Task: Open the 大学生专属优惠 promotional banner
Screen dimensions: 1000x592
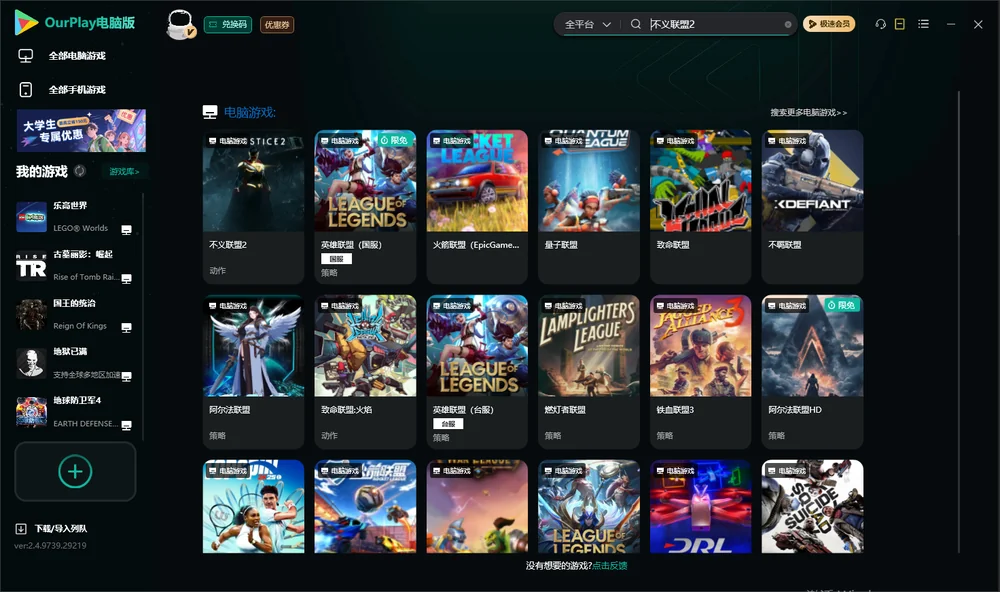Action: click(x=81, y=131)
